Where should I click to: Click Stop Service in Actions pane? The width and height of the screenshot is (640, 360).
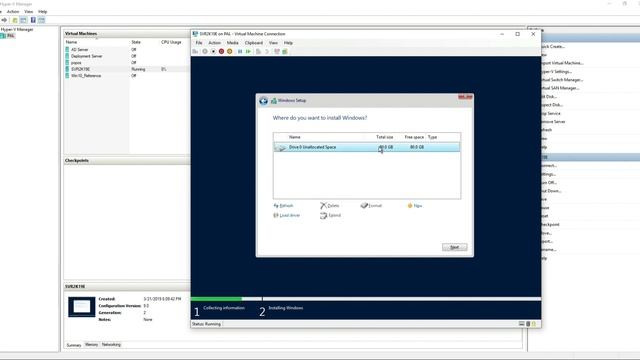[551, 113]
